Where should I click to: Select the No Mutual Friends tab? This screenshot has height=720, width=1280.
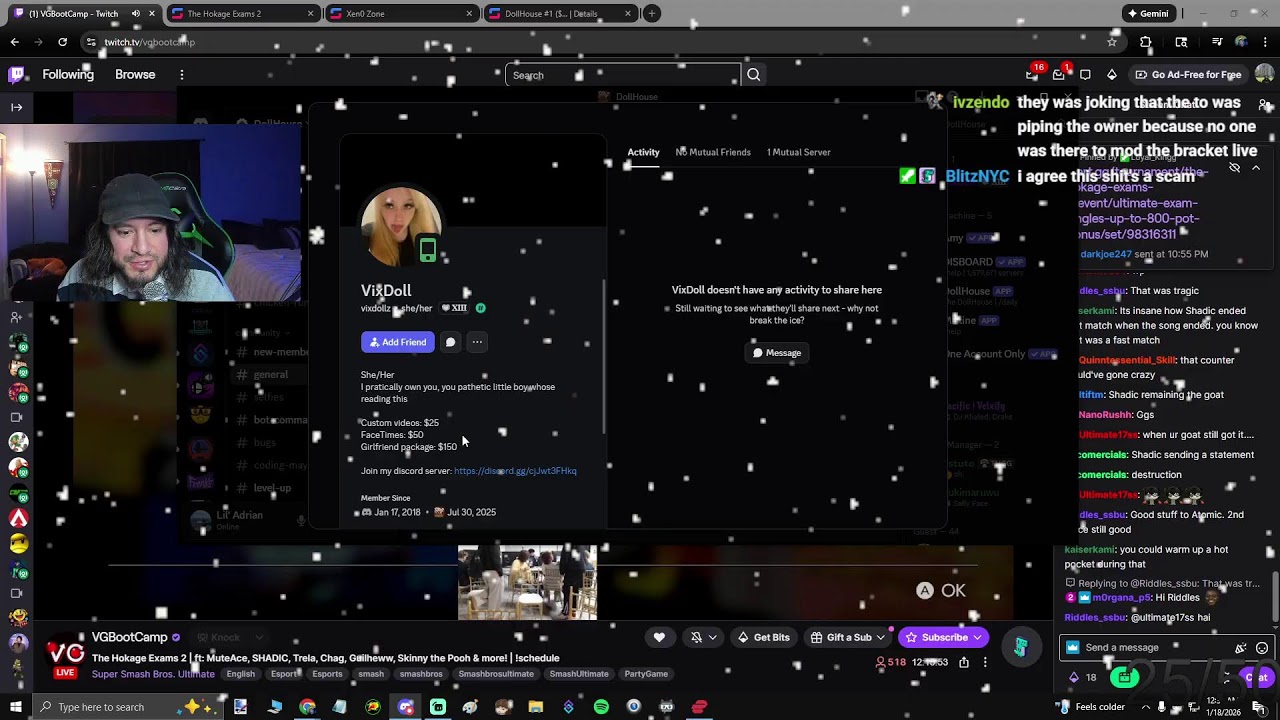tap(713, 152)
